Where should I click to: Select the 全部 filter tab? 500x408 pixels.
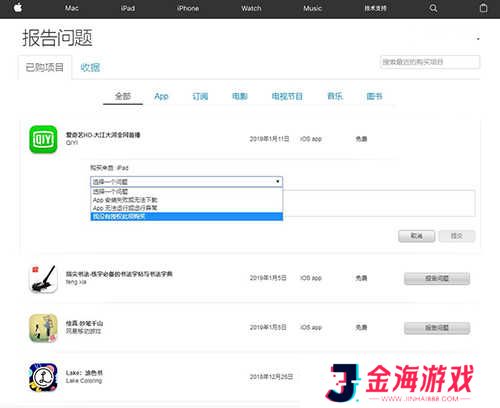click(x=123, y=96)
